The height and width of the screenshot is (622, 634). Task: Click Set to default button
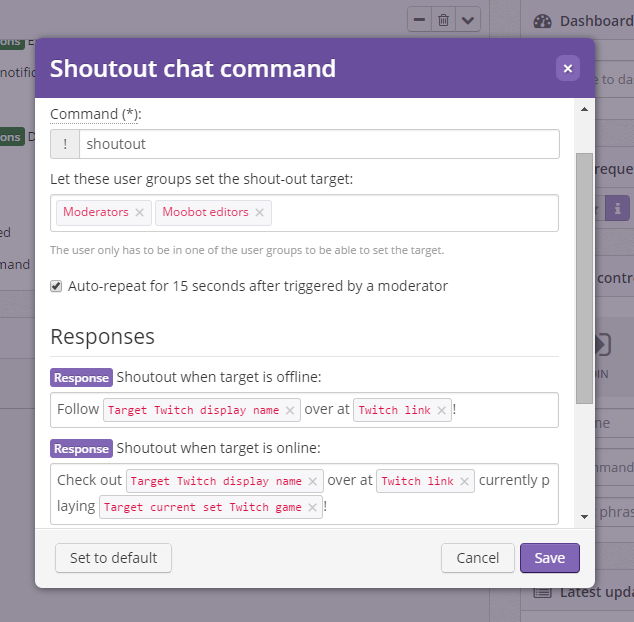coord(113,558)
